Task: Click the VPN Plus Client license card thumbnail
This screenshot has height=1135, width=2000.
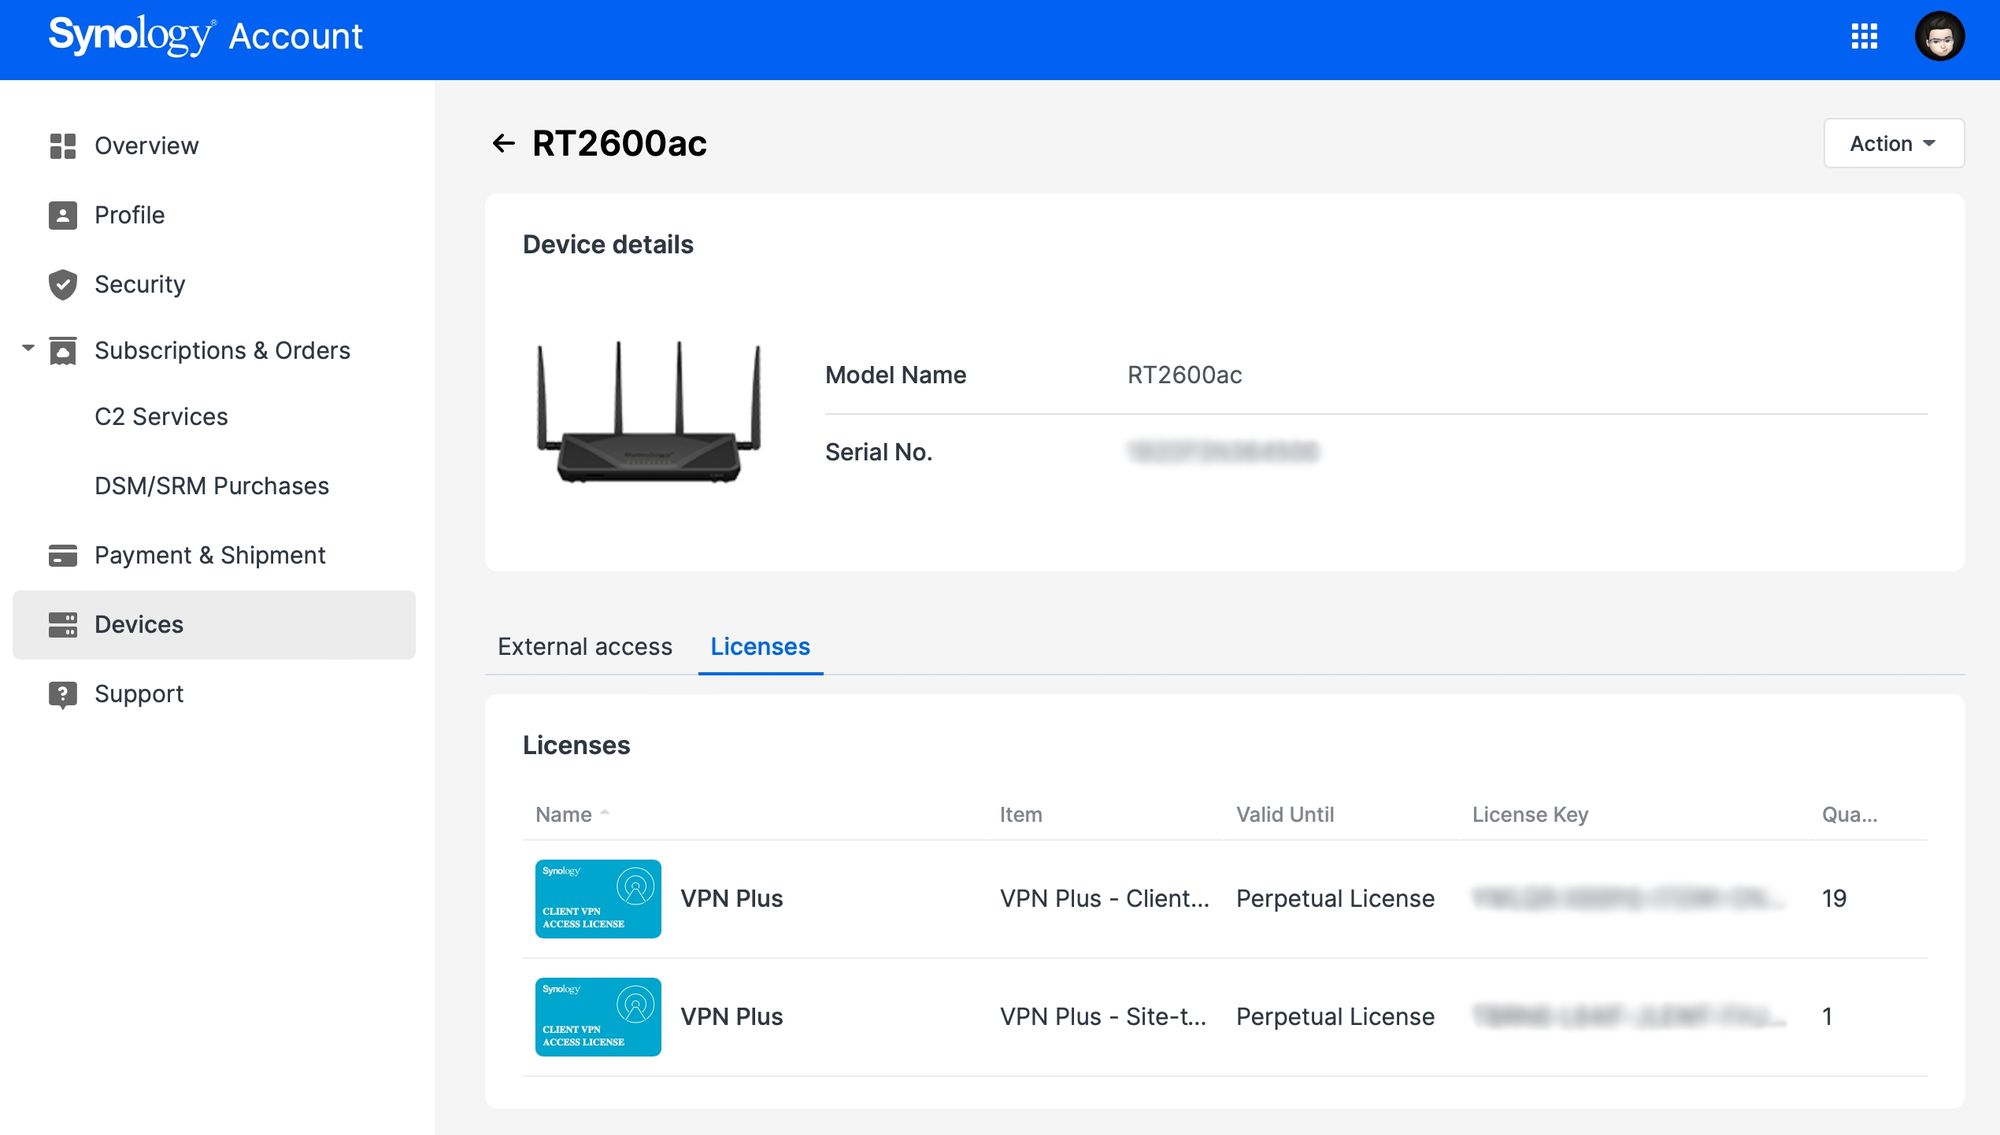Action: pyautogui.click(x=598, y=899)
